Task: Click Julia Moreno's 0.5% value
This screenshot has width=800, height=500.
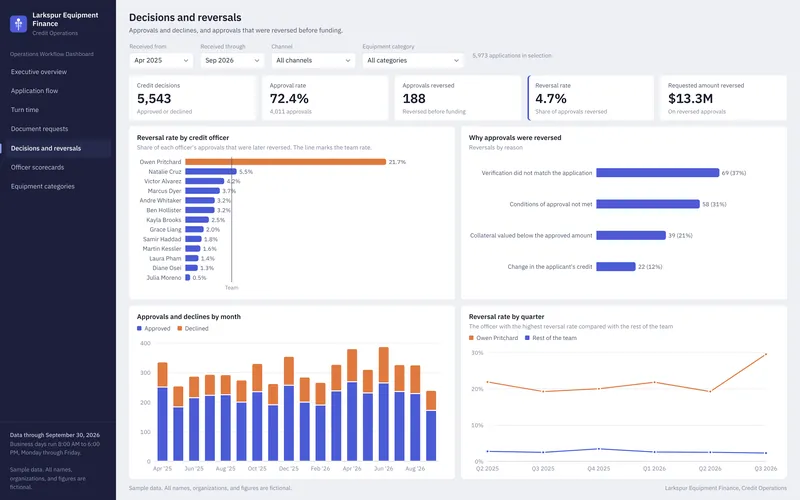Action: coord(199,278)
